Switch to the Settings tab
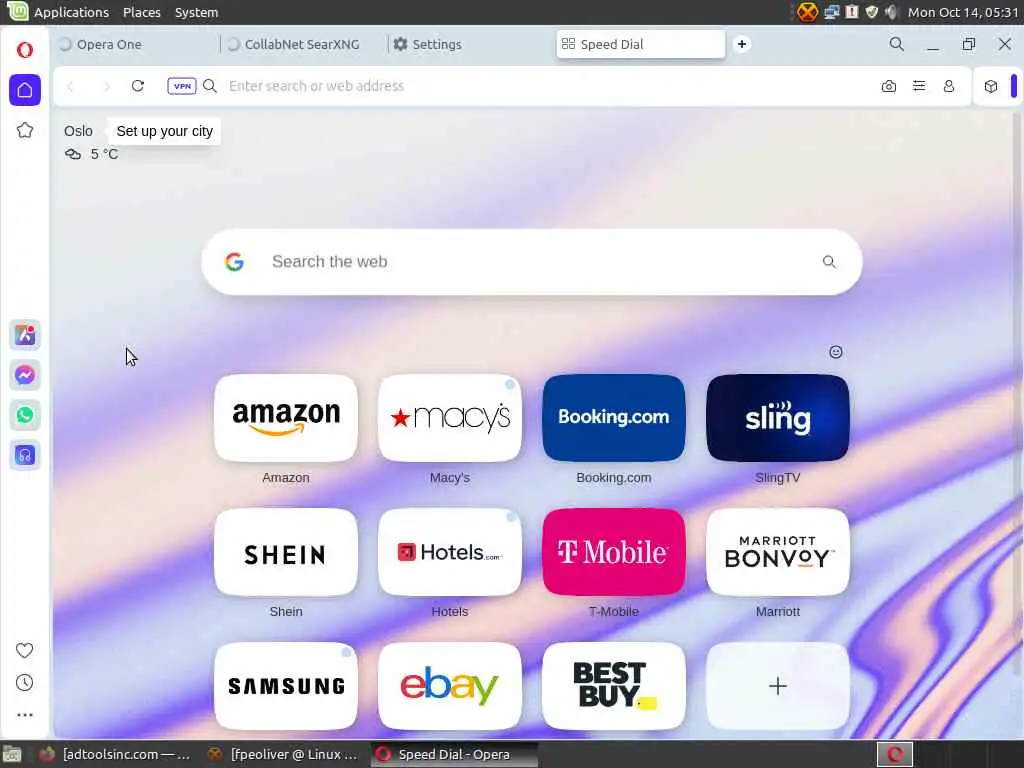Viewport: 1024px width, 768px height. (470, 44)
